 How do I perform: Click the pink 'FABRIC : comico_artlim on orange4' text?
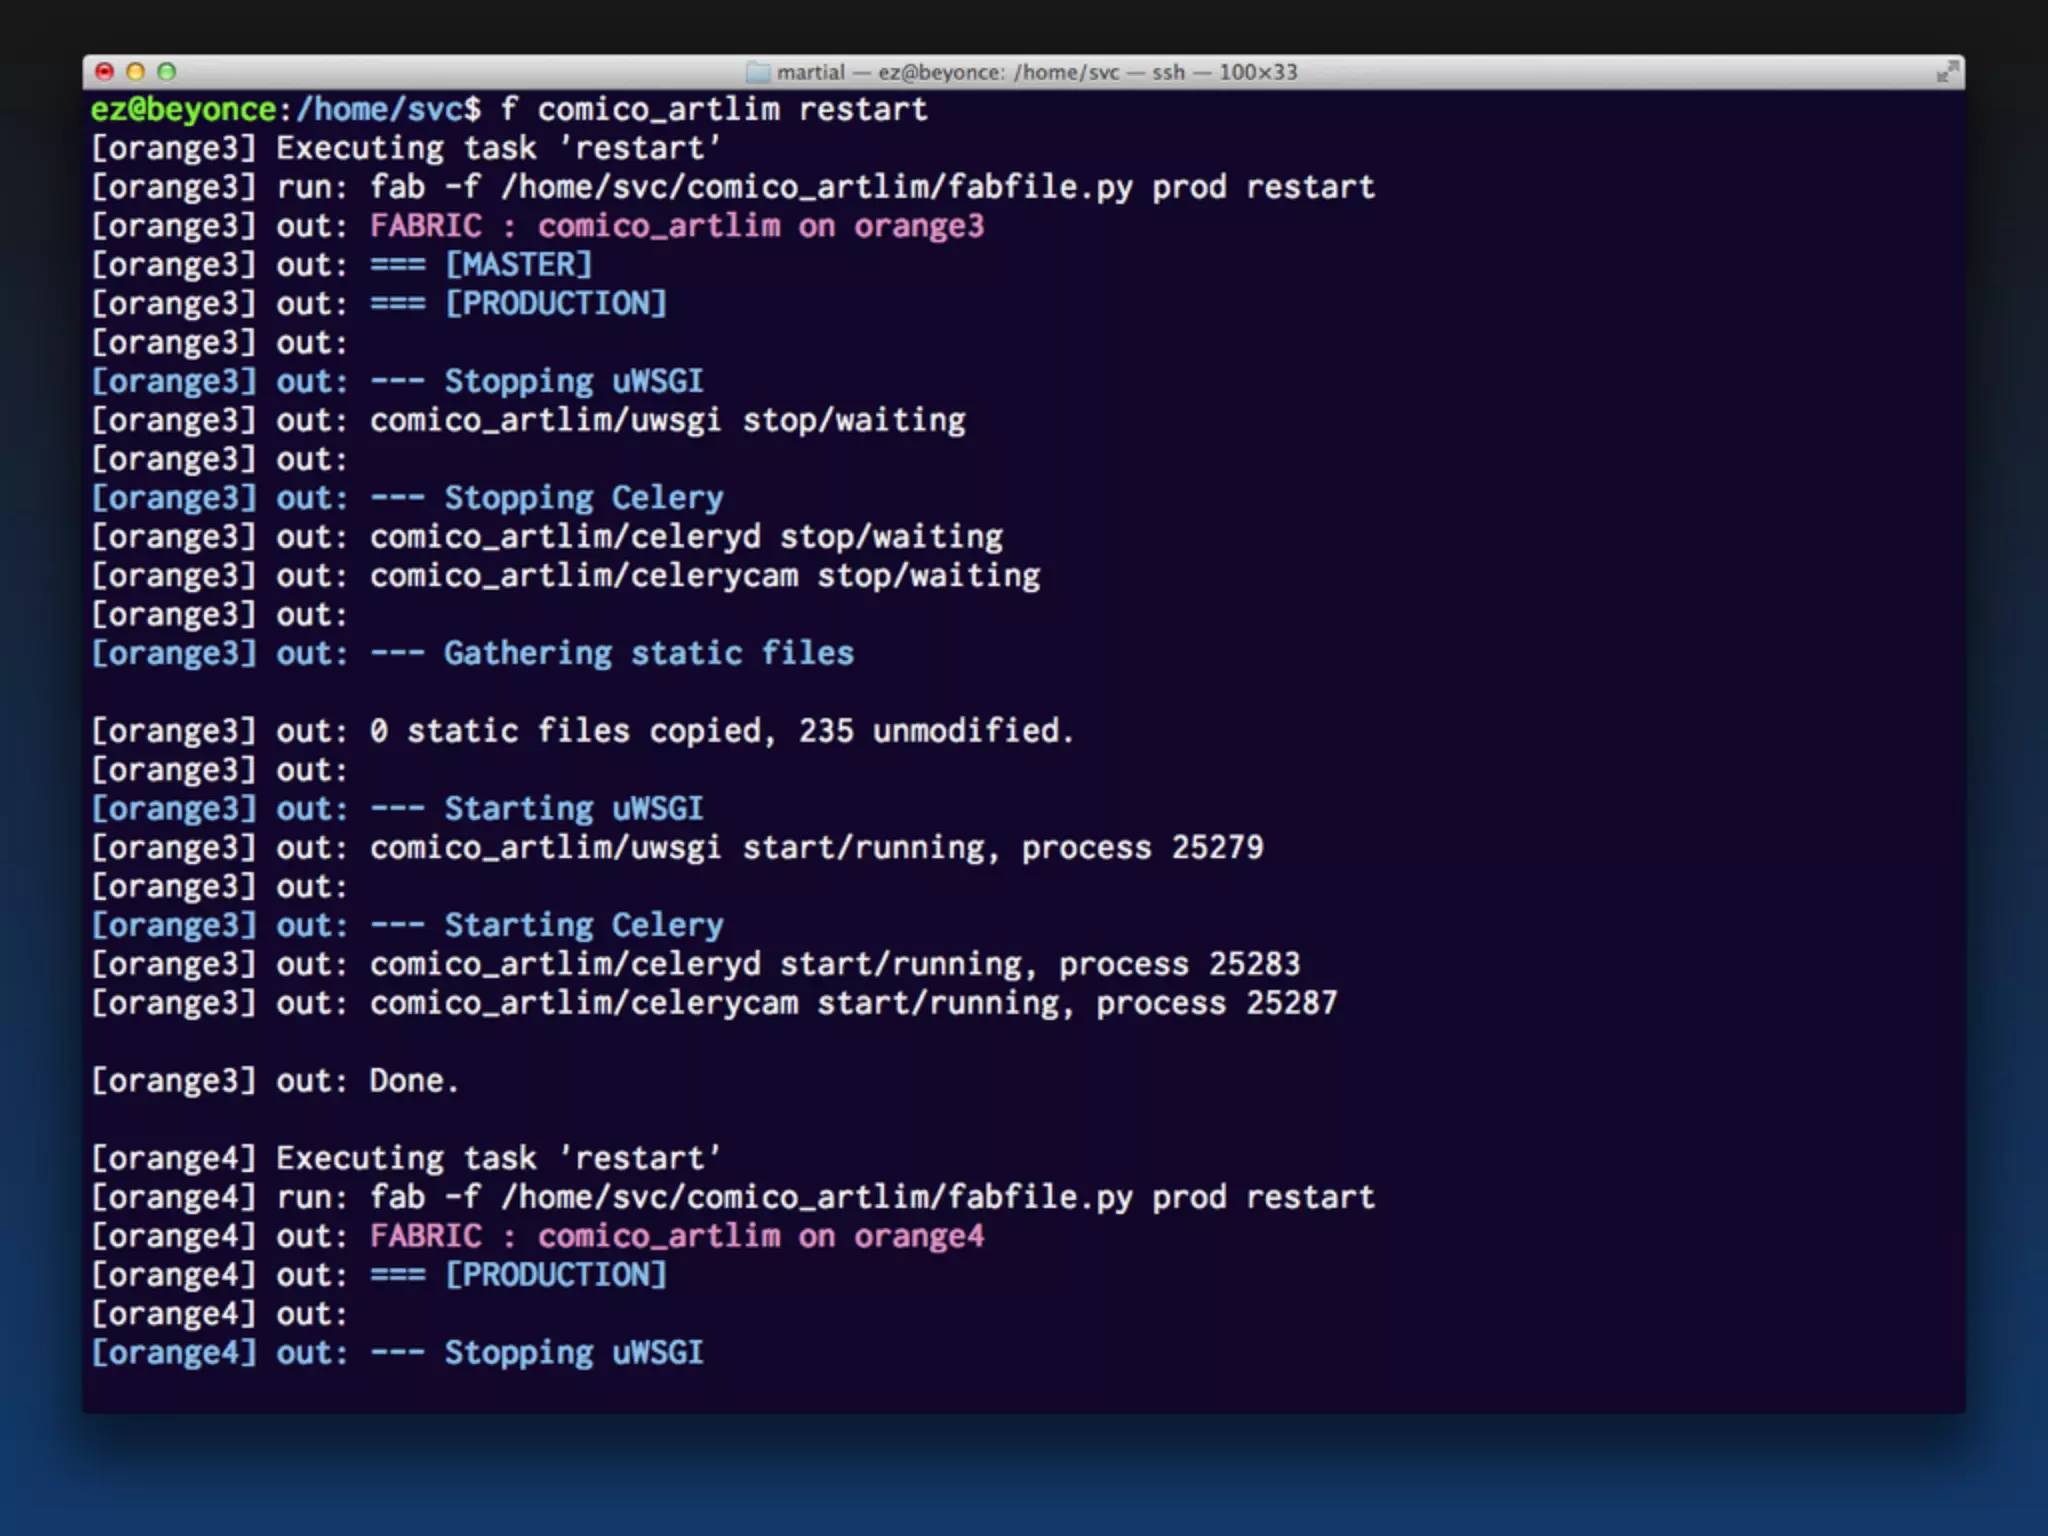pos(676,1236)
